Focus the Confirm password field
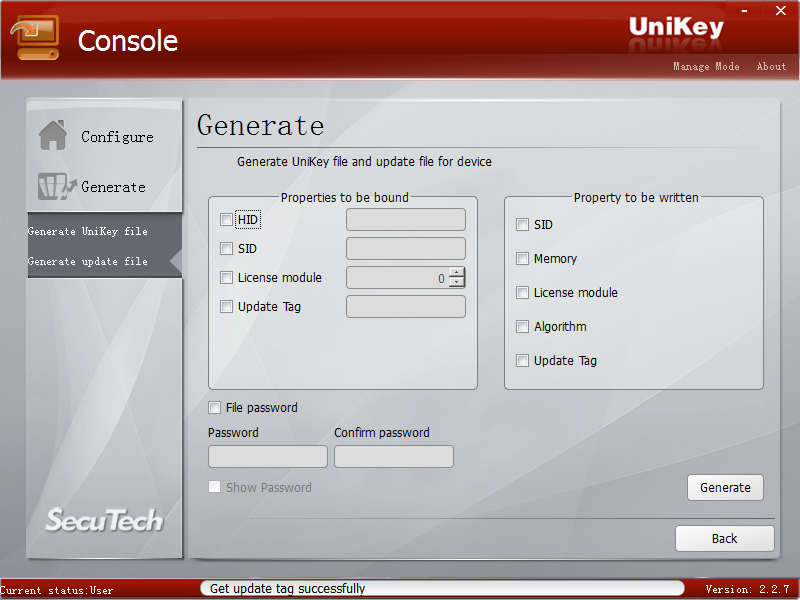800x600 pixels. coord(394,456)
